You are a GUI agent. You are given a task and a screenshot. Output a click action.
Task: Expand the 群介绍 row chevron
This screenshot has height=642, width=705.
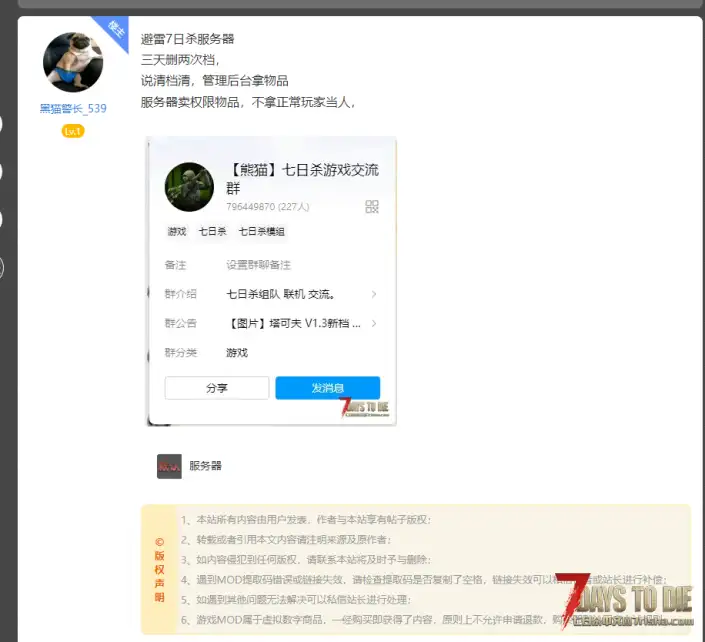(x=374, y=294)
